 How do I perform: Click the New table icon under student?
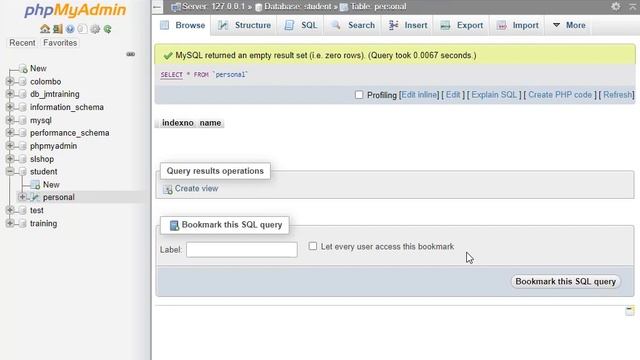(36, 184)
